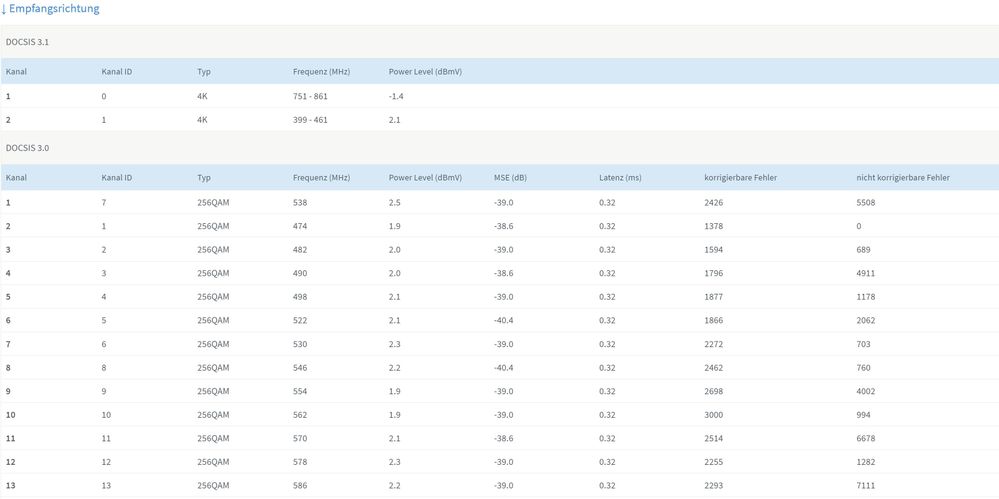Click 256QAM type in the 586 MHz row
The height and width of the screenshot is (499, 999).
tap(213, 486)
